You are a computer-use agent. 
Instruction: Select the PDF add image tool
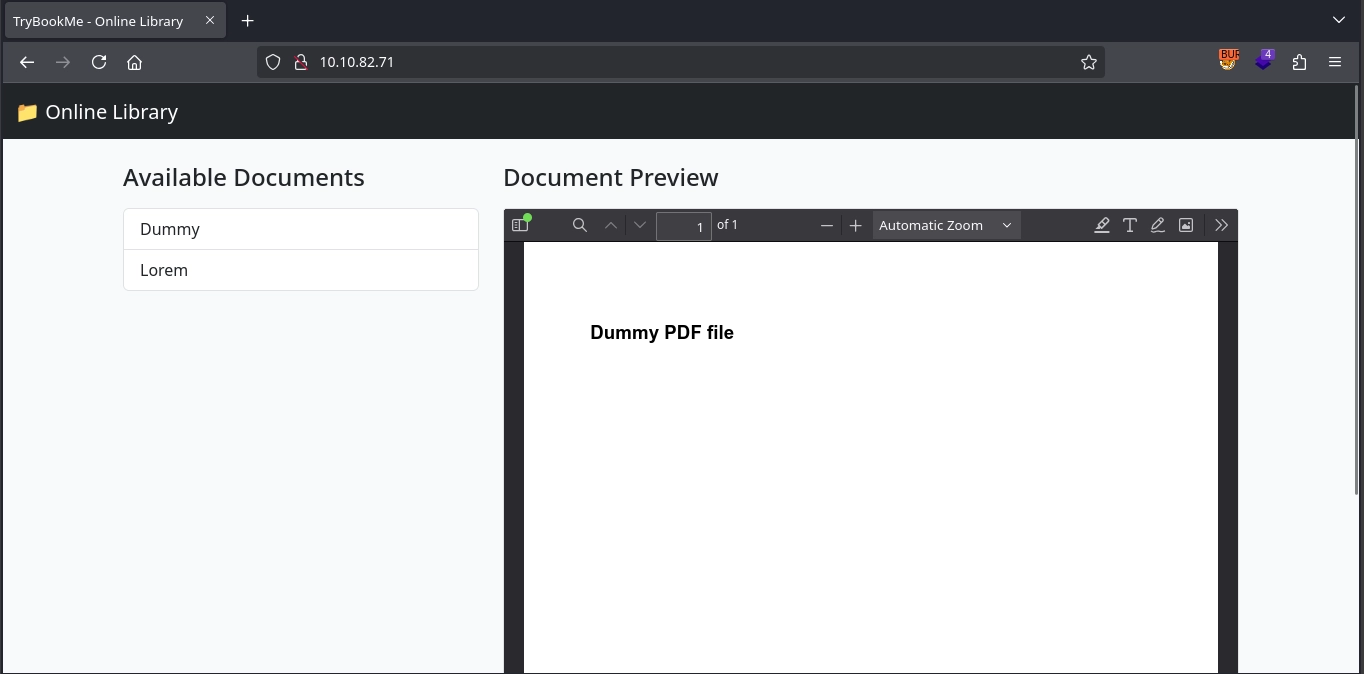coord(1185,225)
